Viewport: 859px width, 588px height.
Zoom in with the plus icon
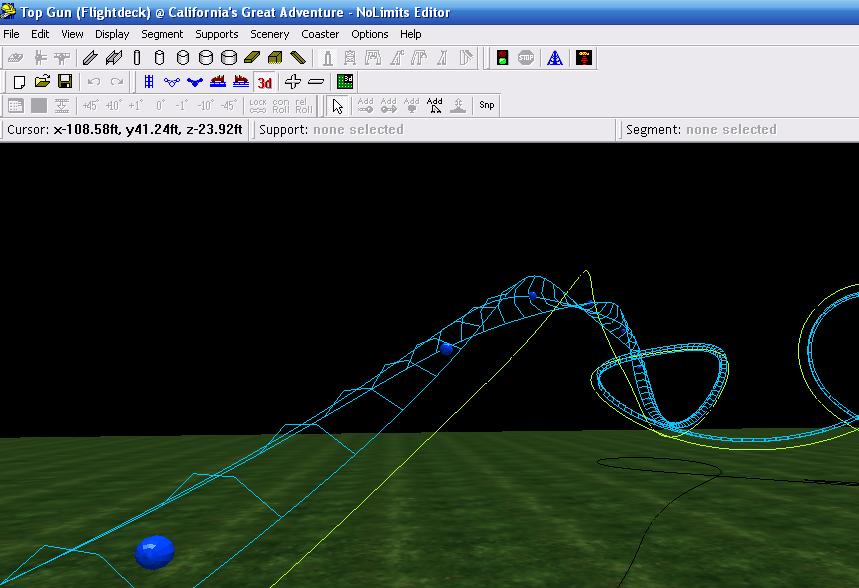coord(293,82)
